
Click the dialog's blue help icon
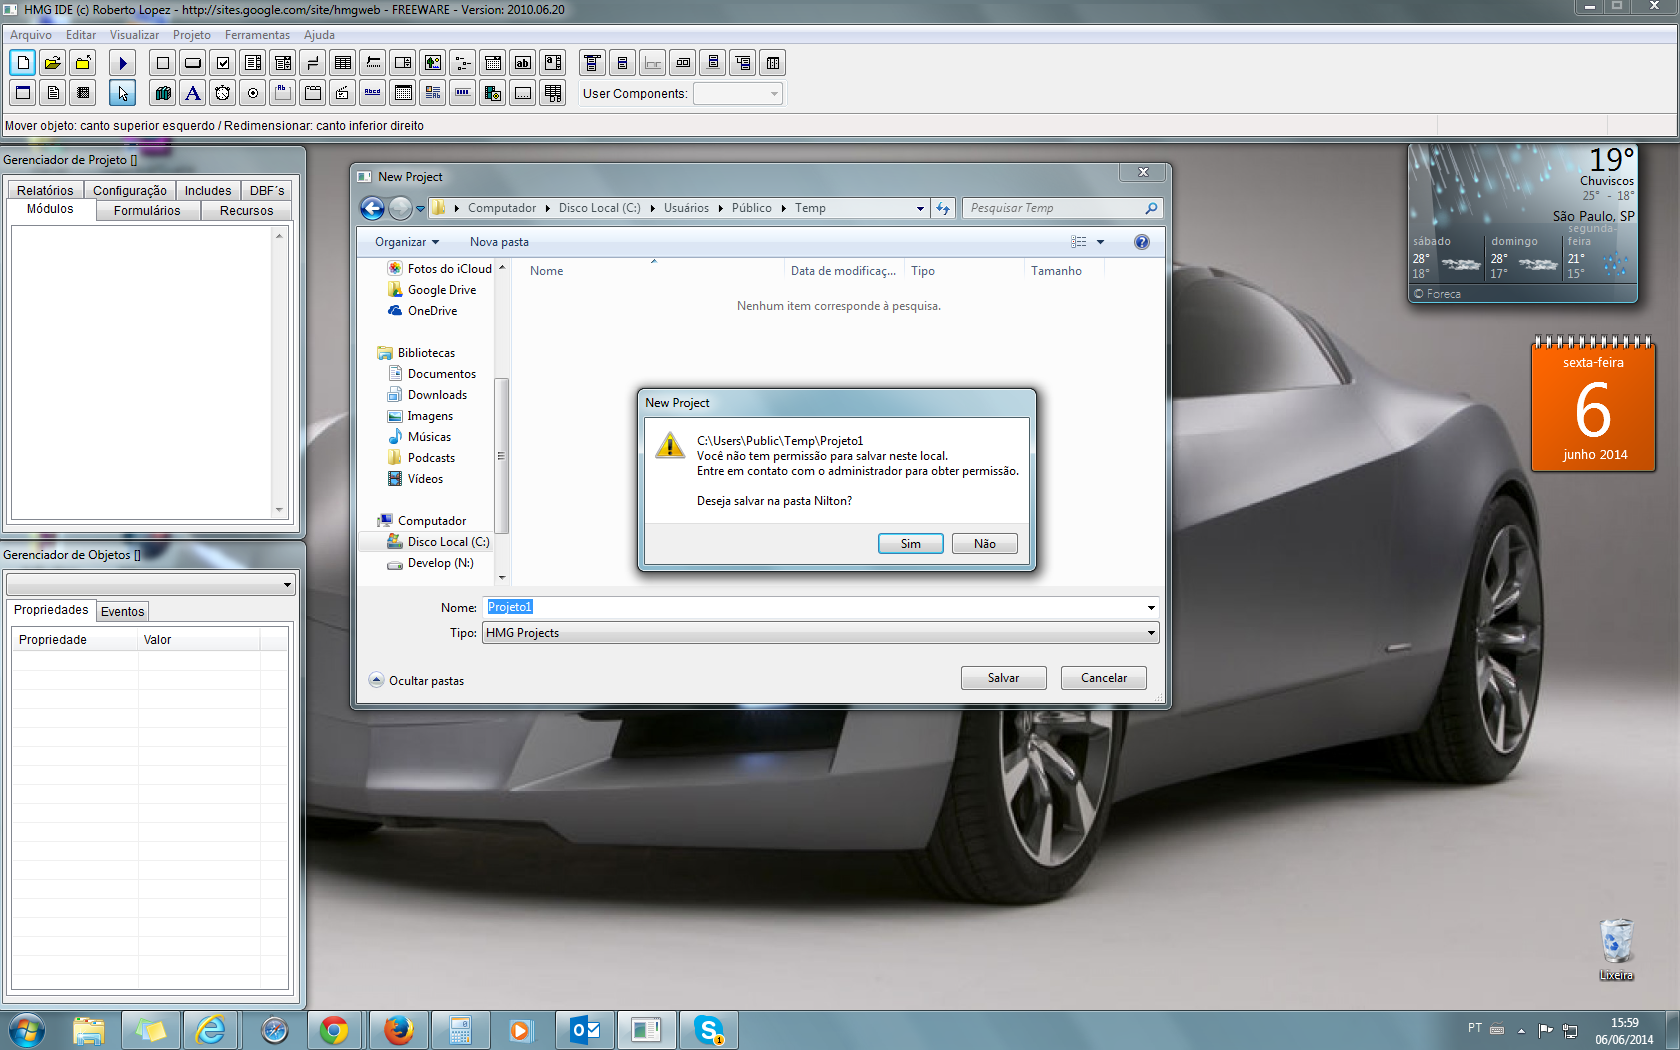(x=1142, y=242)
